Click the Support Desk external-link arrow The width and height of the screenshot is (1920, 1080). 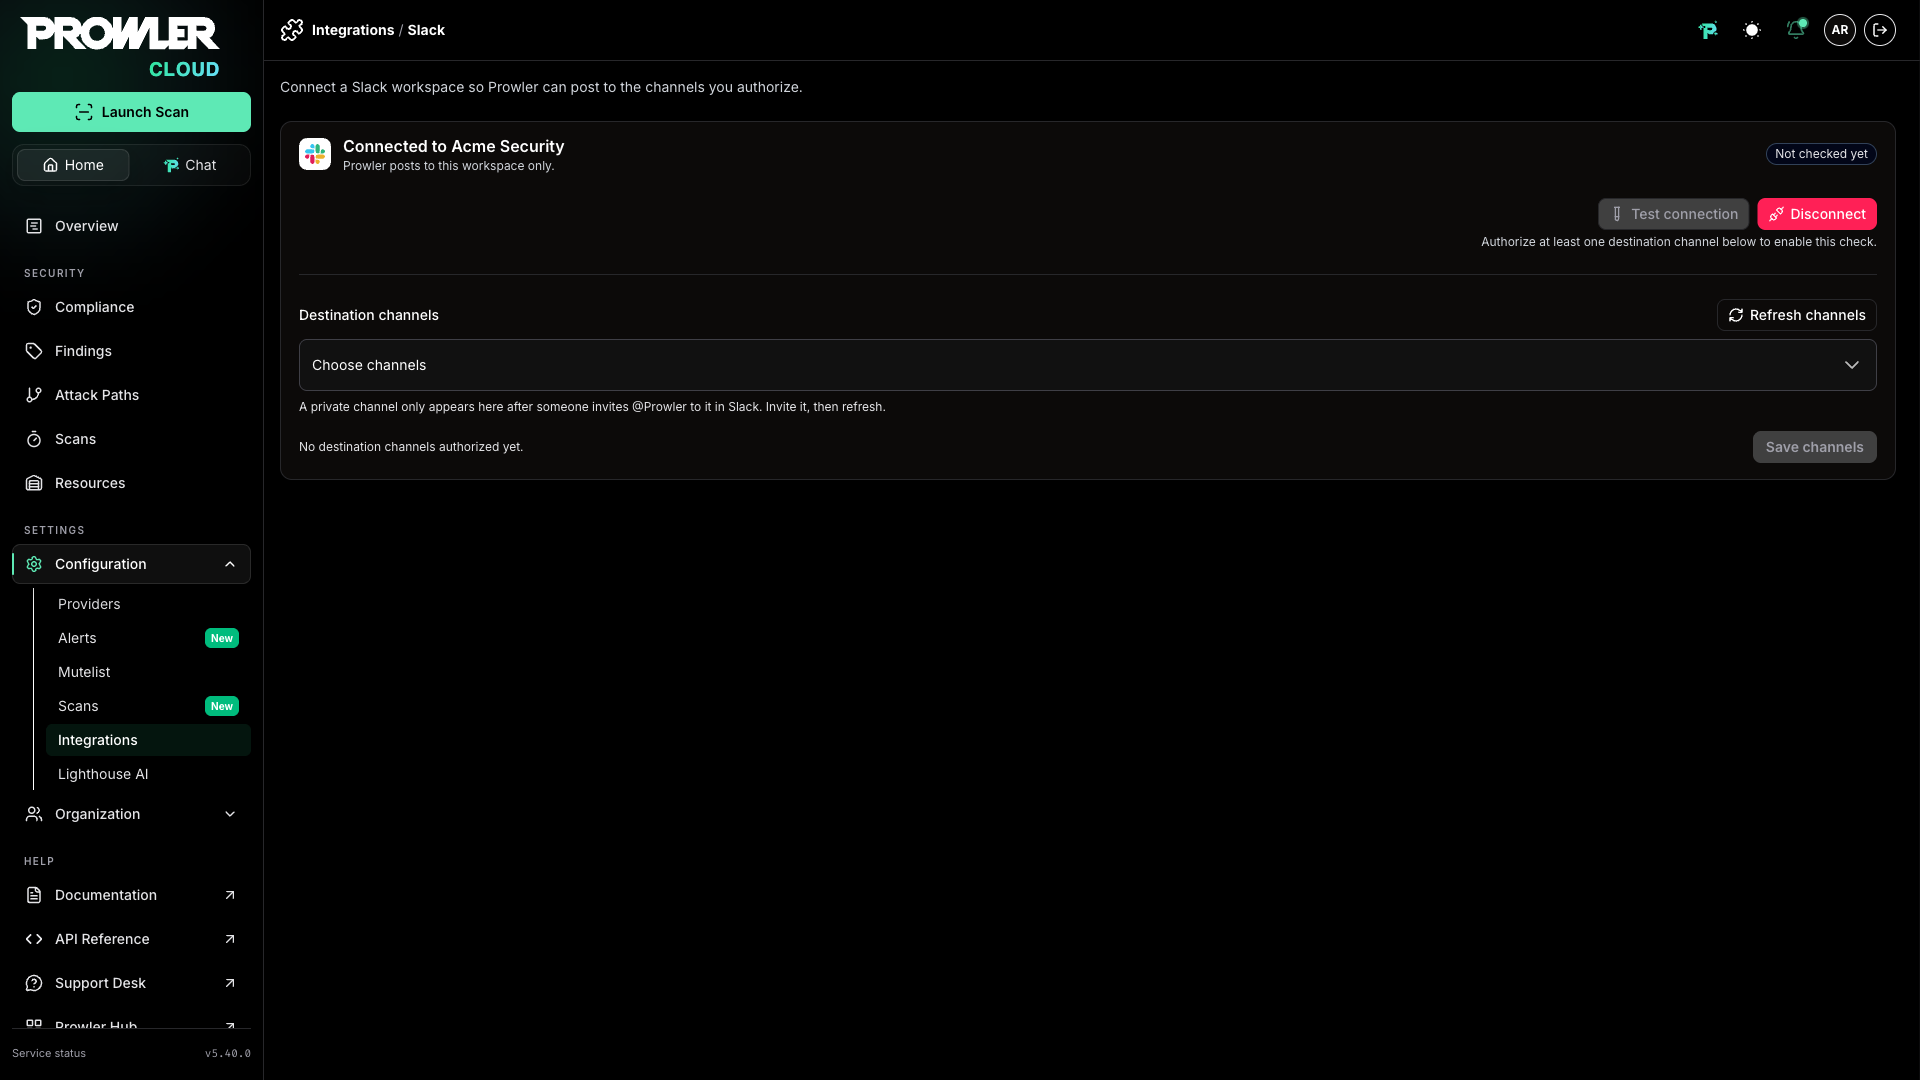(230, 983)
